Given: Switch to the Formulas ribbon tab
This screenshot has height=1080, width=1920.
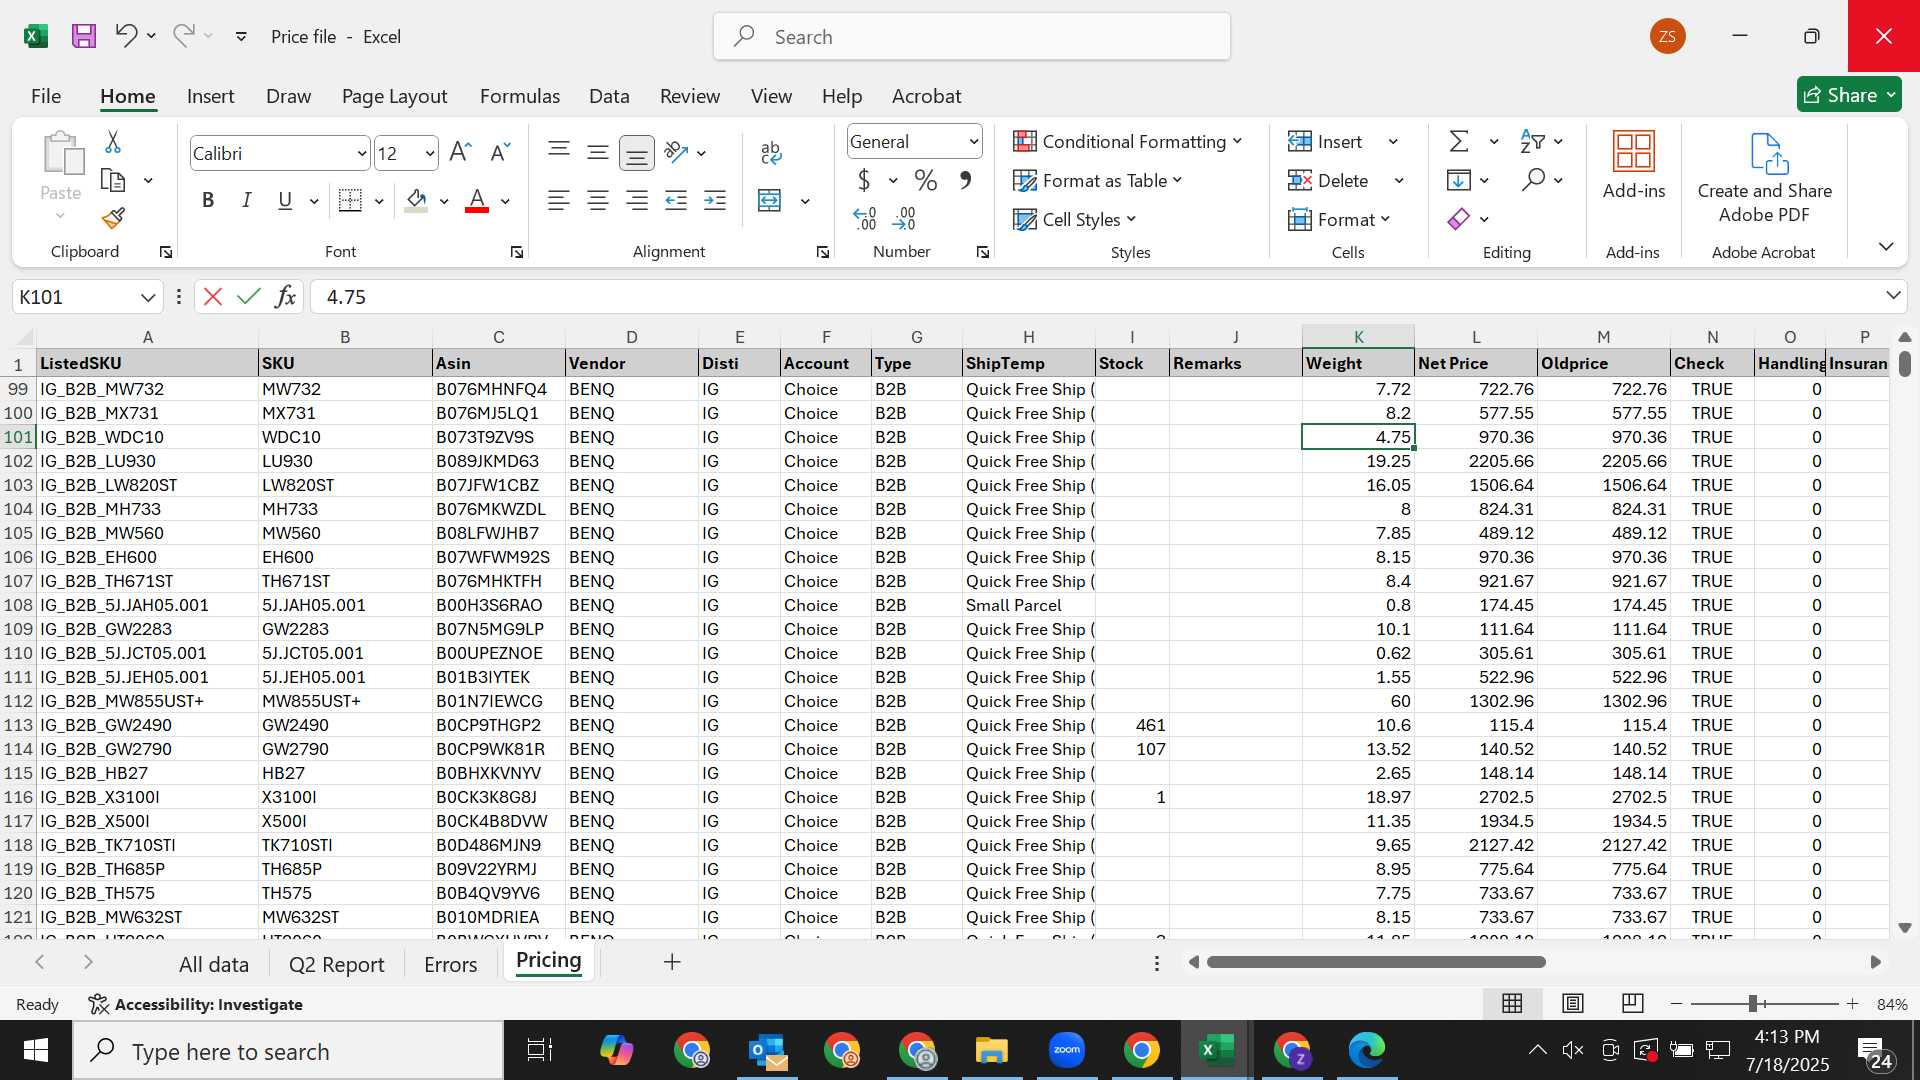Looking at the screenshot, I should point(520,96).
